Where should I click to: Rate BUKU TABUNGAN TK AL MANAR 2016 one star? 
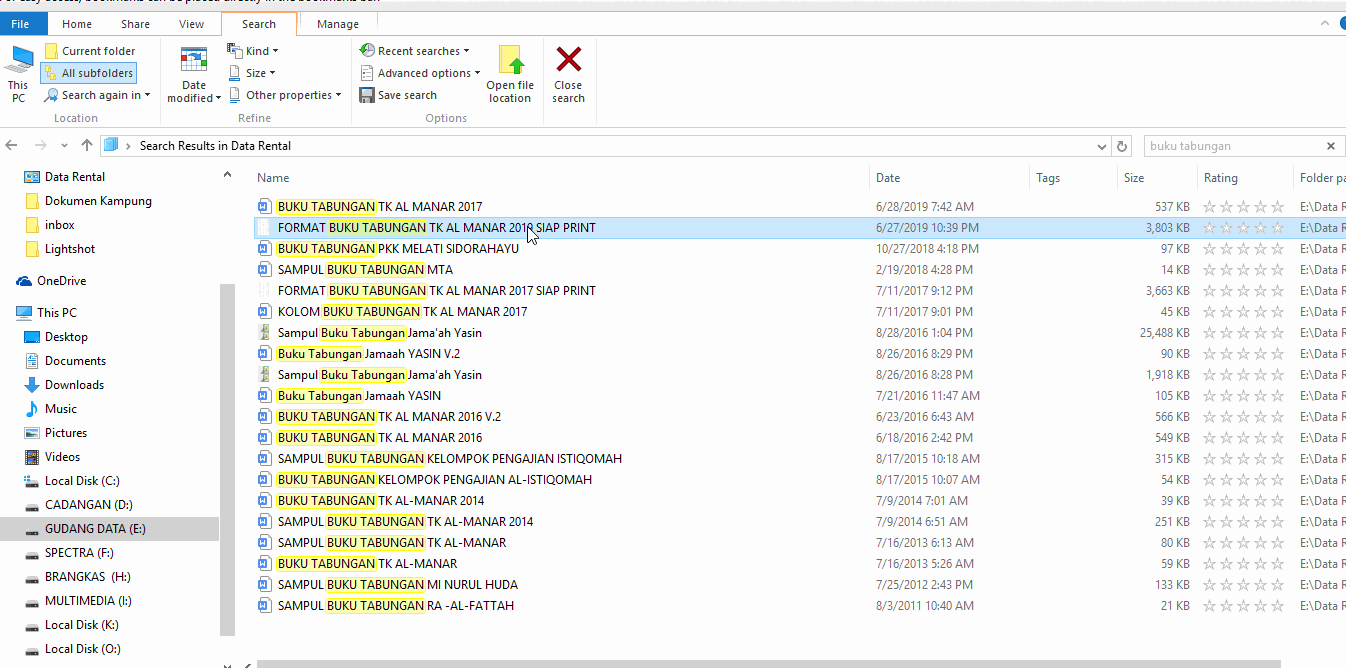pyautogui.click(x=1209, y=438)
